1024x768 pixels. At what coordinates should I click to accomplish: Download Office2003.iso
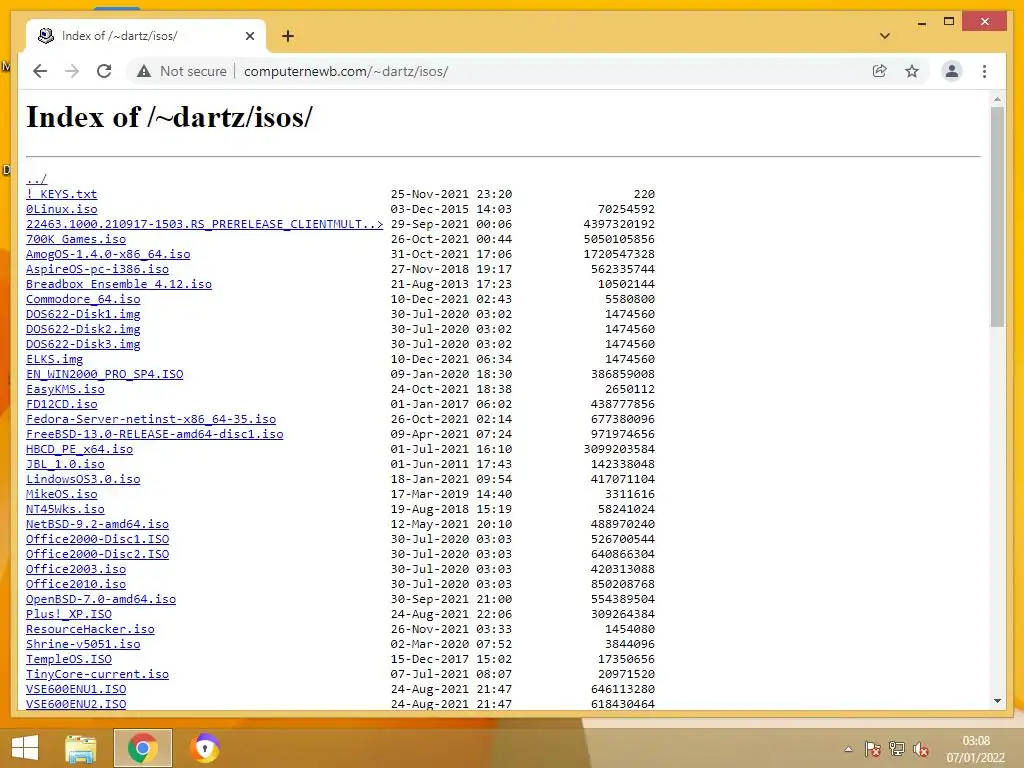(x=76, y=569)
